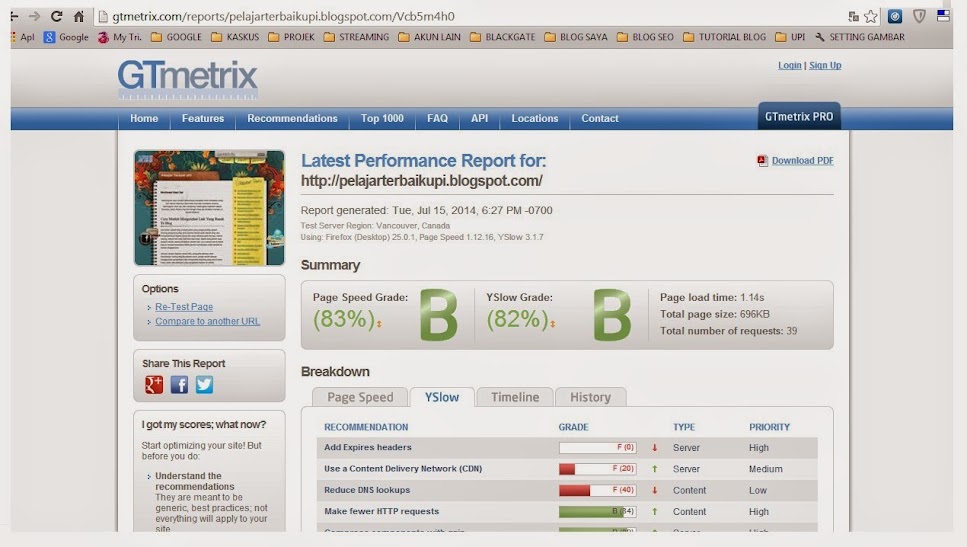Share report on Facebook icon
Viewport: 967px width, 547px height.
point(179,384)
